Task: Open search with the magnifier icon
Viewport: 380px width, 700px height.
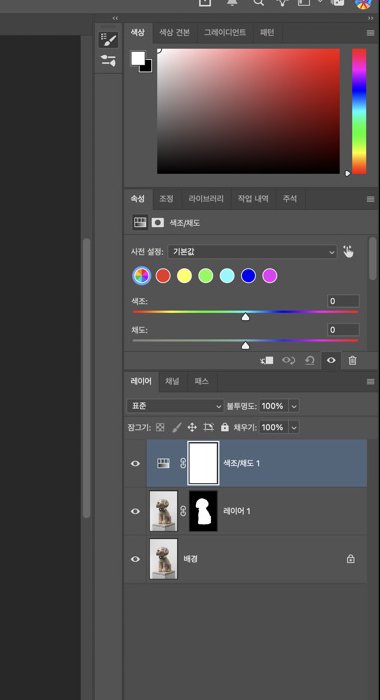Action: pyautogui.click(x=258, y=3)
